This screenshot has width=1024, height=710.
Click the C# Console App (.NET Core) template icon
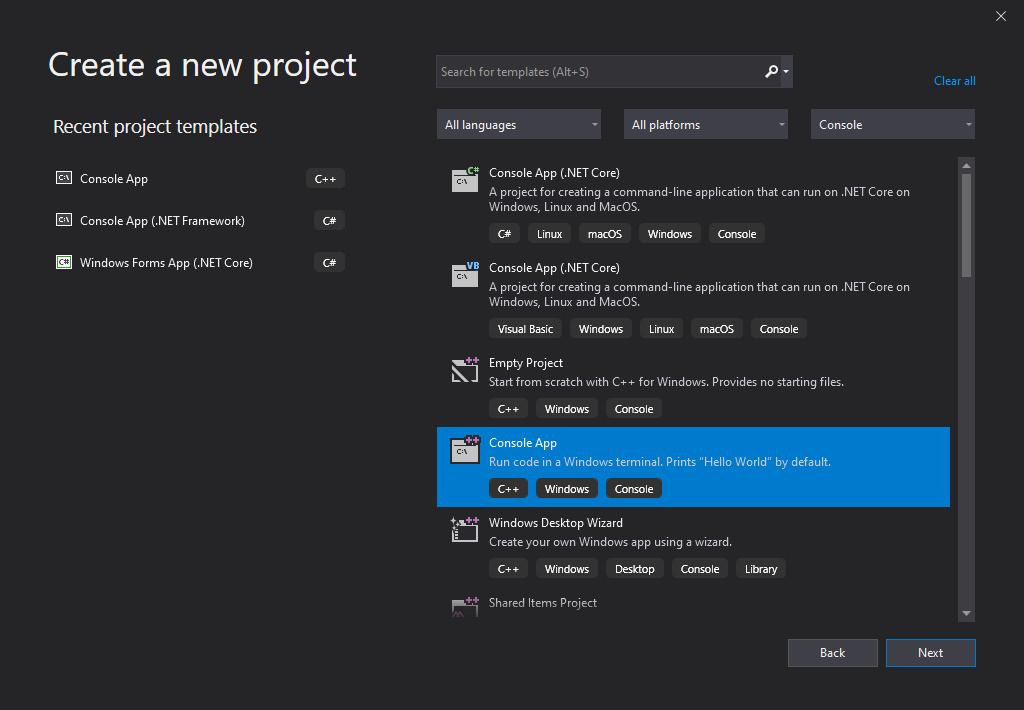click(465, 179)
